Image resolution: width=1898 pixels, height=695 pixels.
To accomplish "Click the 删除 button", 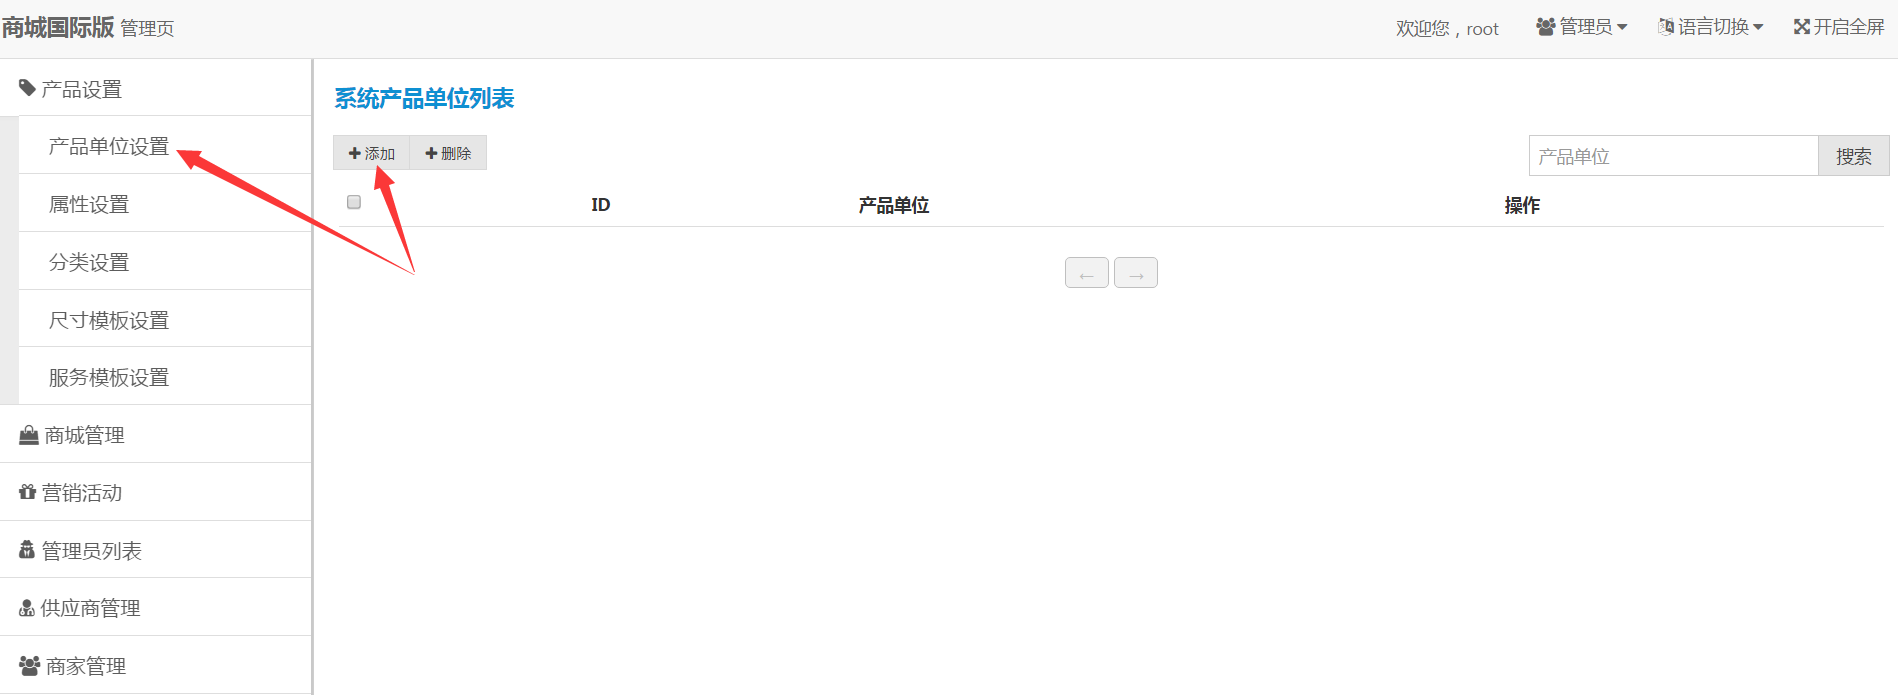I will [x=448, y=153].
